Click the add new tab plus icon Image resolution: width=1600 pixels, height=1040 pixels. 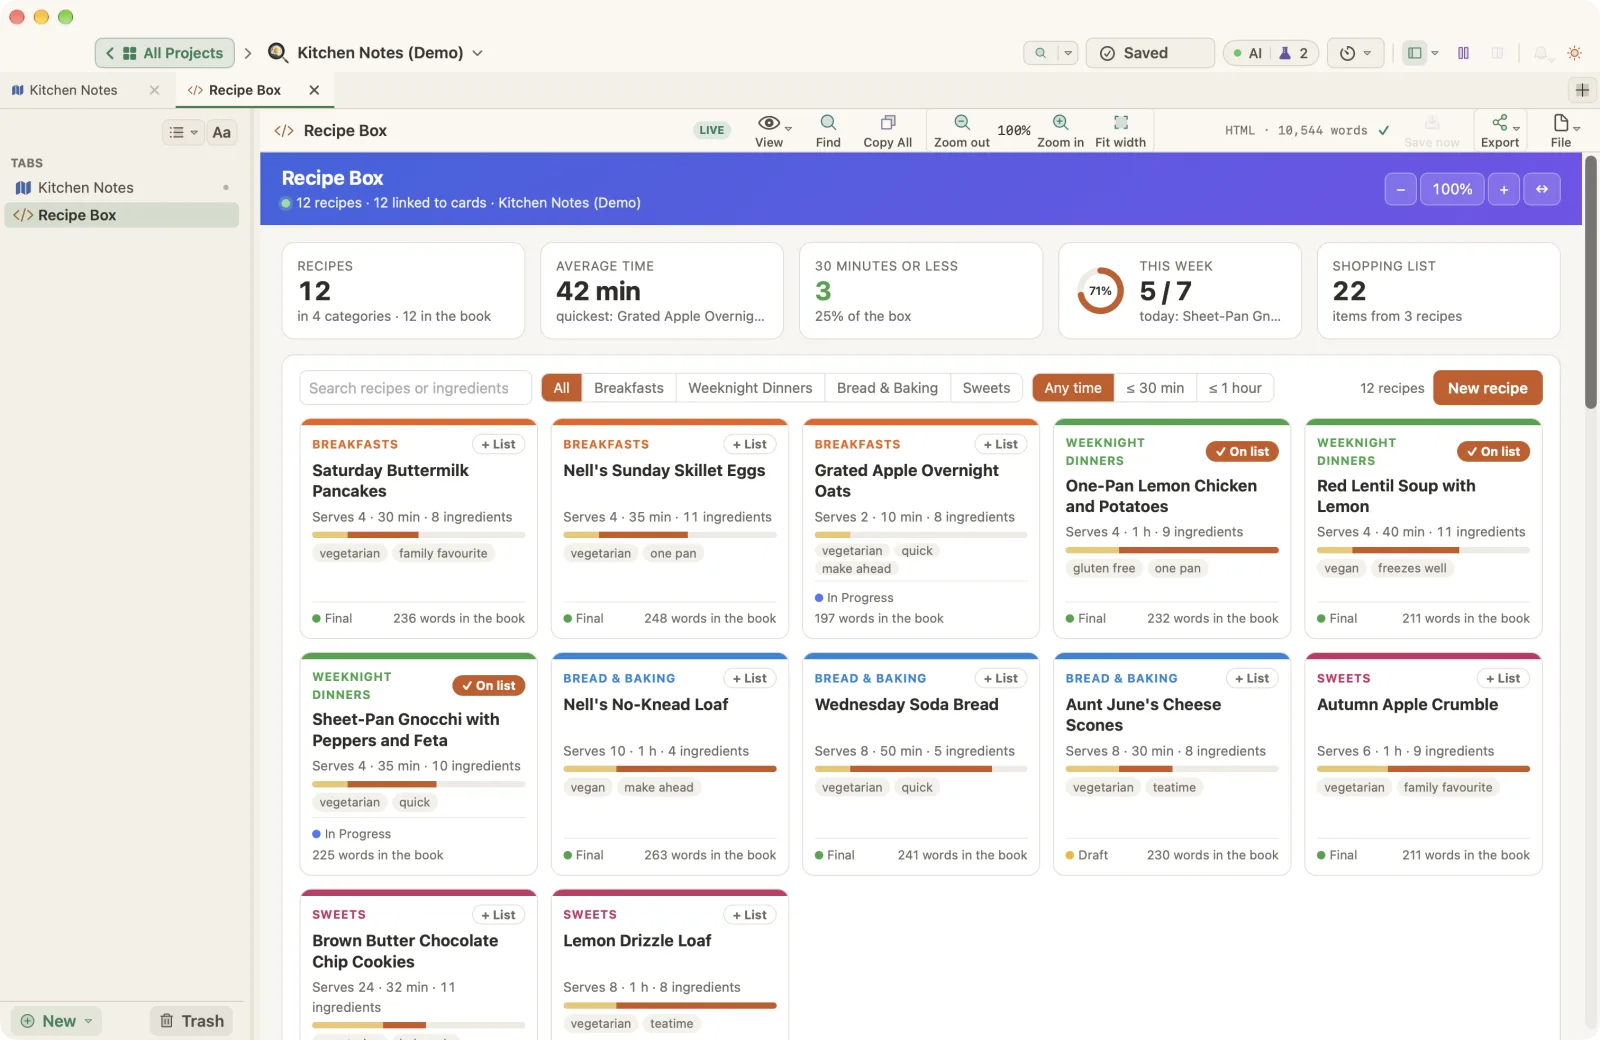pos(1582,90)
